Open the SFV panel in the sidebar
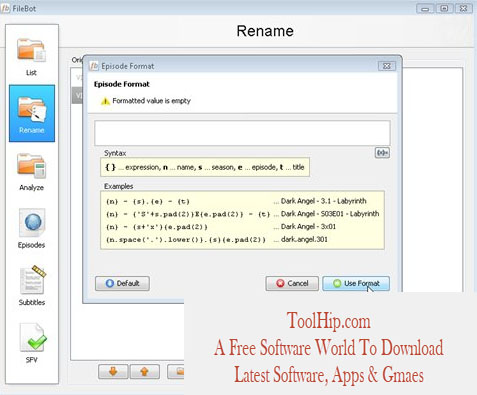The image size is (477, 395). pyautogui.click(x=31, y=343)
